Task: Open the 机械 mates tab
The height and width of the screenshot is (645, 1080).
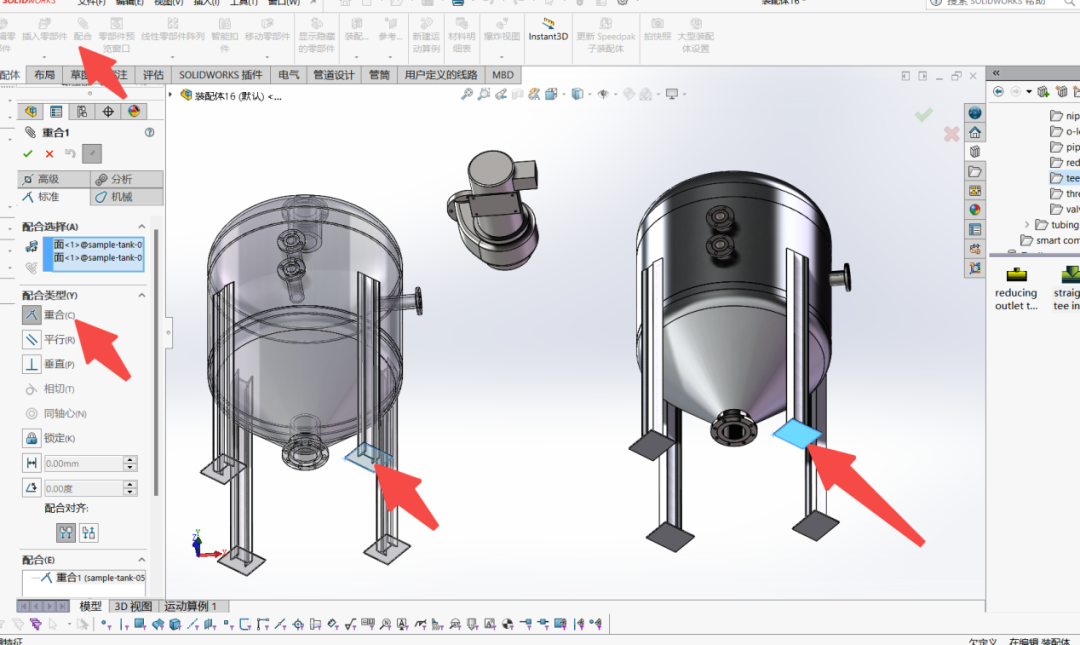Action: pyautogui.click(x=127, y=197)
